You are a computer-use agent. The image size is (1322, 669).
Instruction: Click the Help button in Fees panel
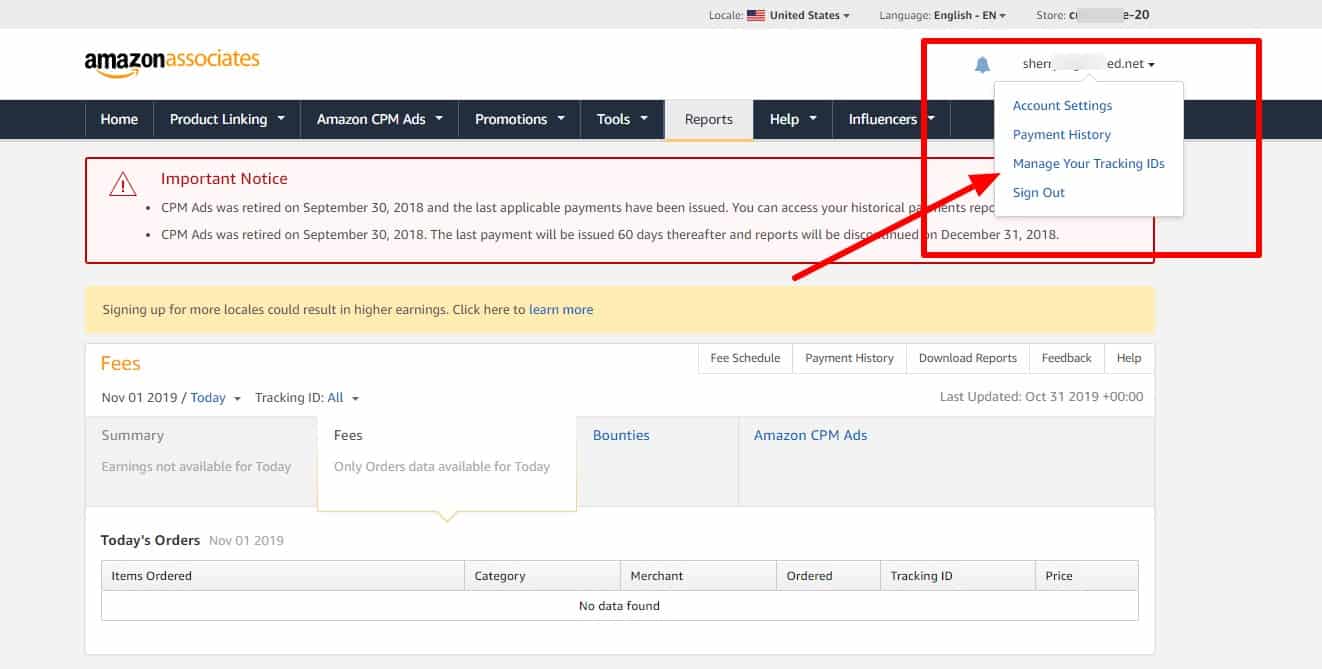(1129, 358)
